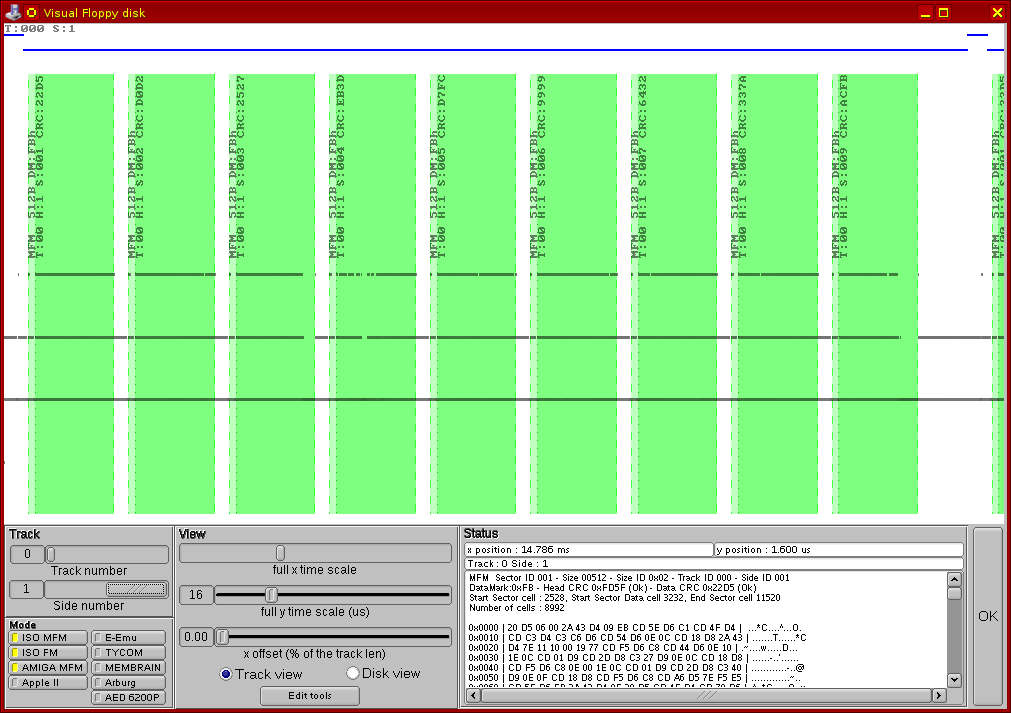Turn on the MEMBRAIN mode

click(x=129, y=668)
